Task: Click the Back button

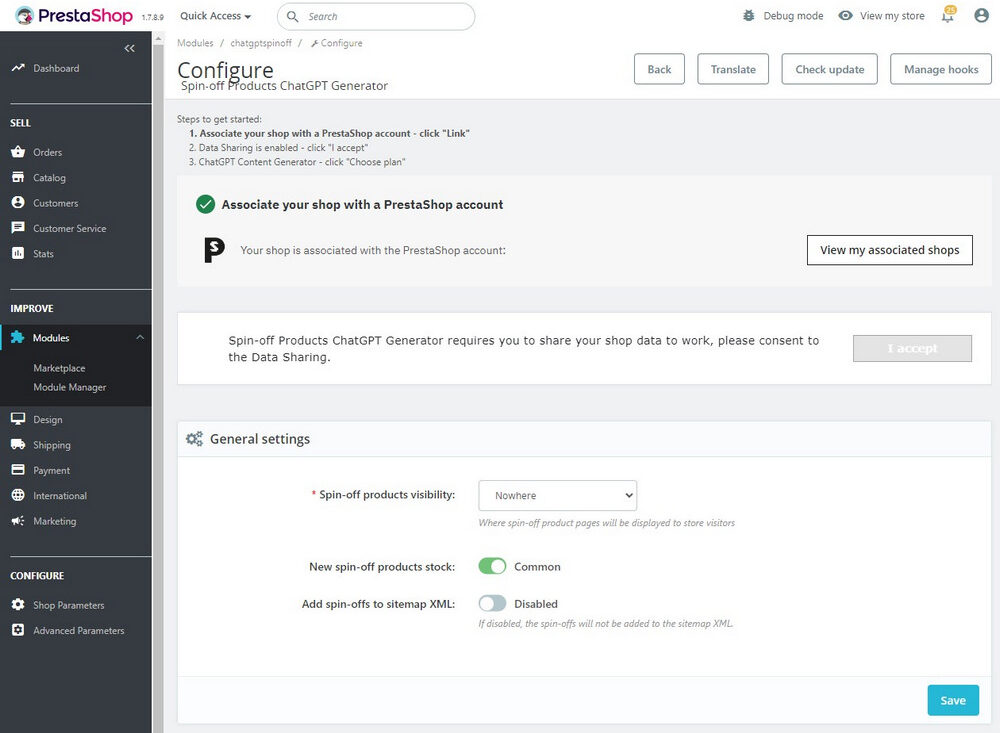Action: click(659, 70)
